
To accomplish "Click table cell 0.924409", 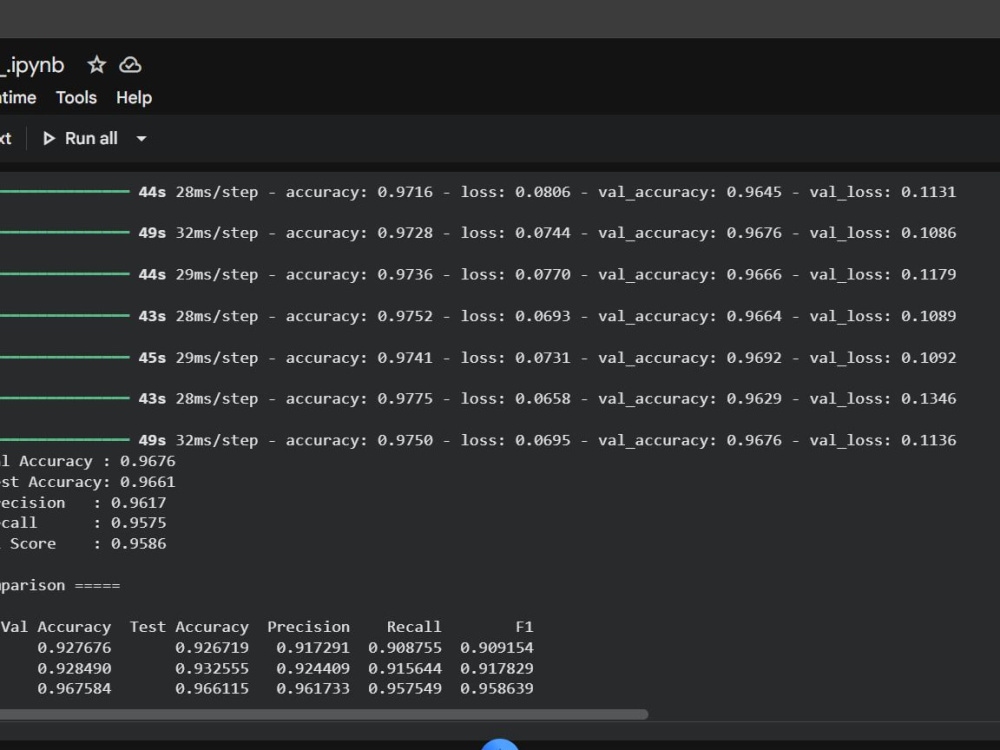I will [x=312, y=668].
